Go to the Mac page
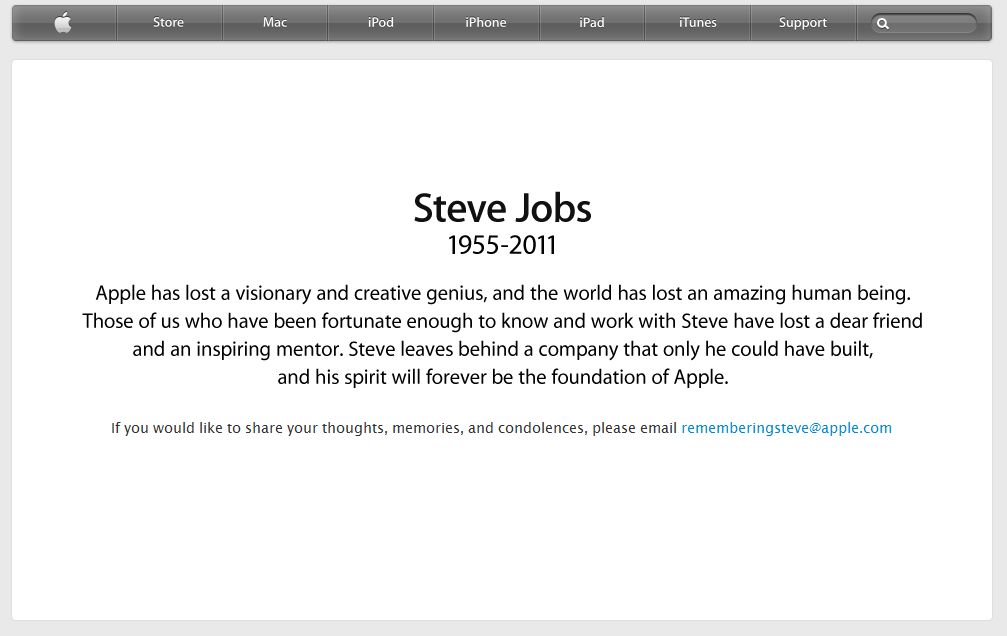This screenshot has height=636, width=1007. (275, 22)
